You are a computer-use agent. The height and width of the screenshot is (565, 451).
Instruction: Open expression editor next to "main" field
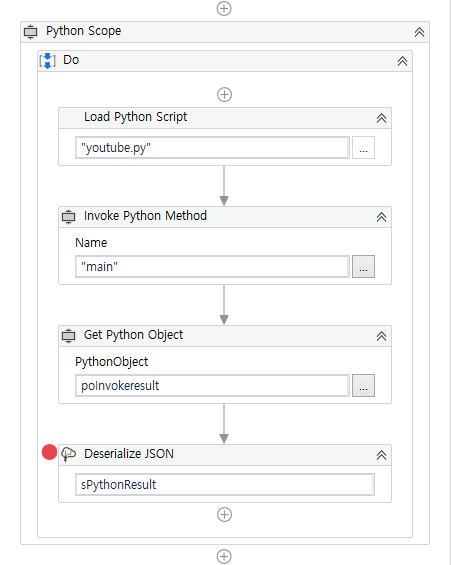click(363, 267)
